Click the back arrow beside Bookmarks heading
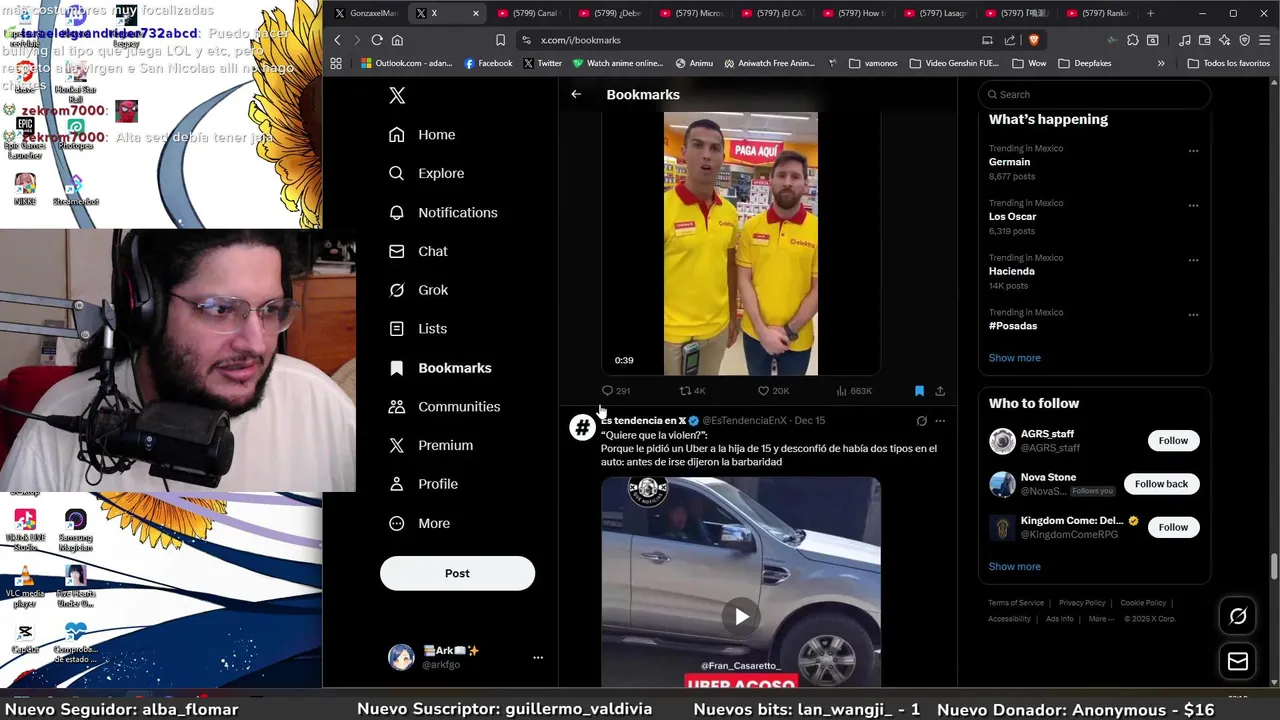The width and height of the screenshot is (1280, 720). [x=576, y=94]
